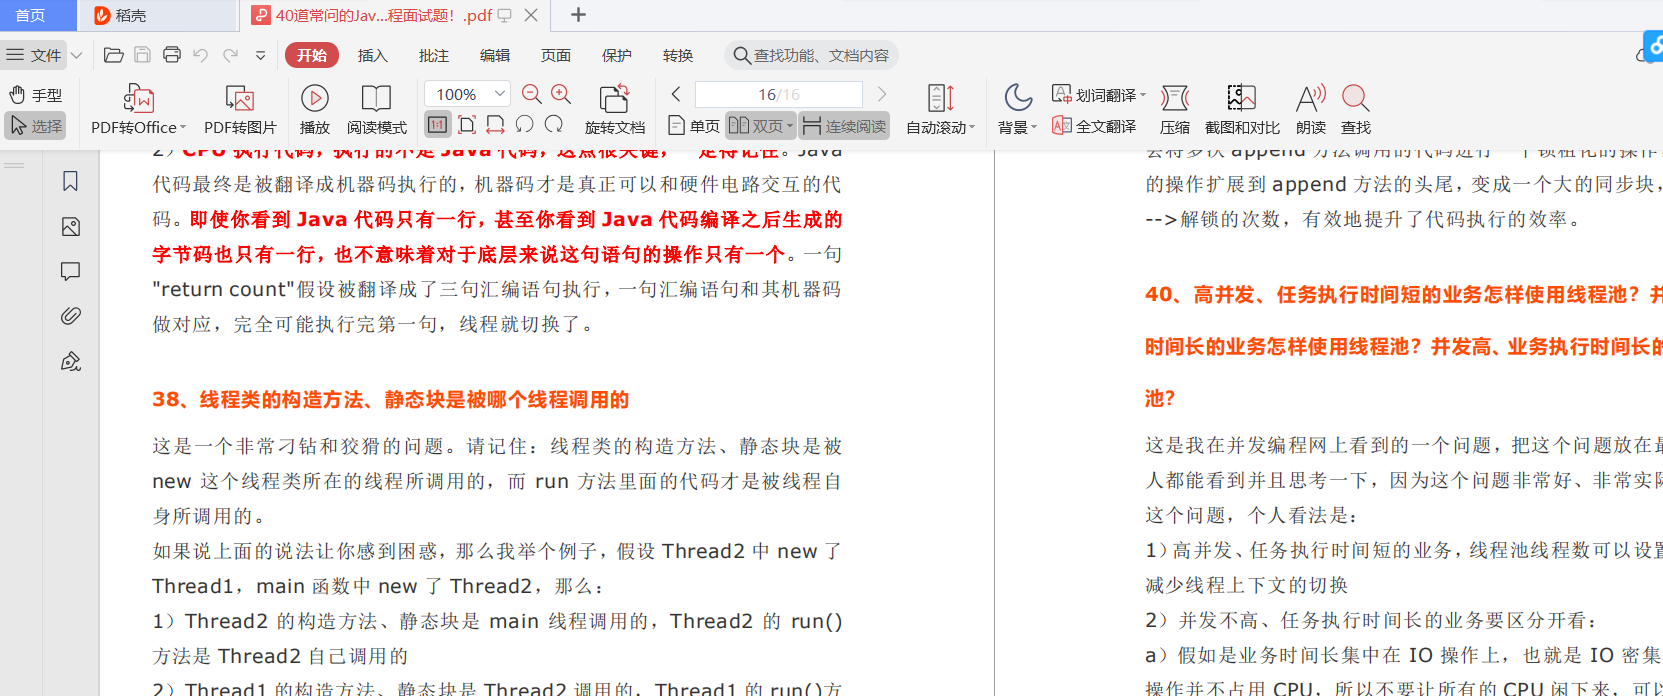
Task: Open the 页面 ribbon tab
Action: [556, 55]
